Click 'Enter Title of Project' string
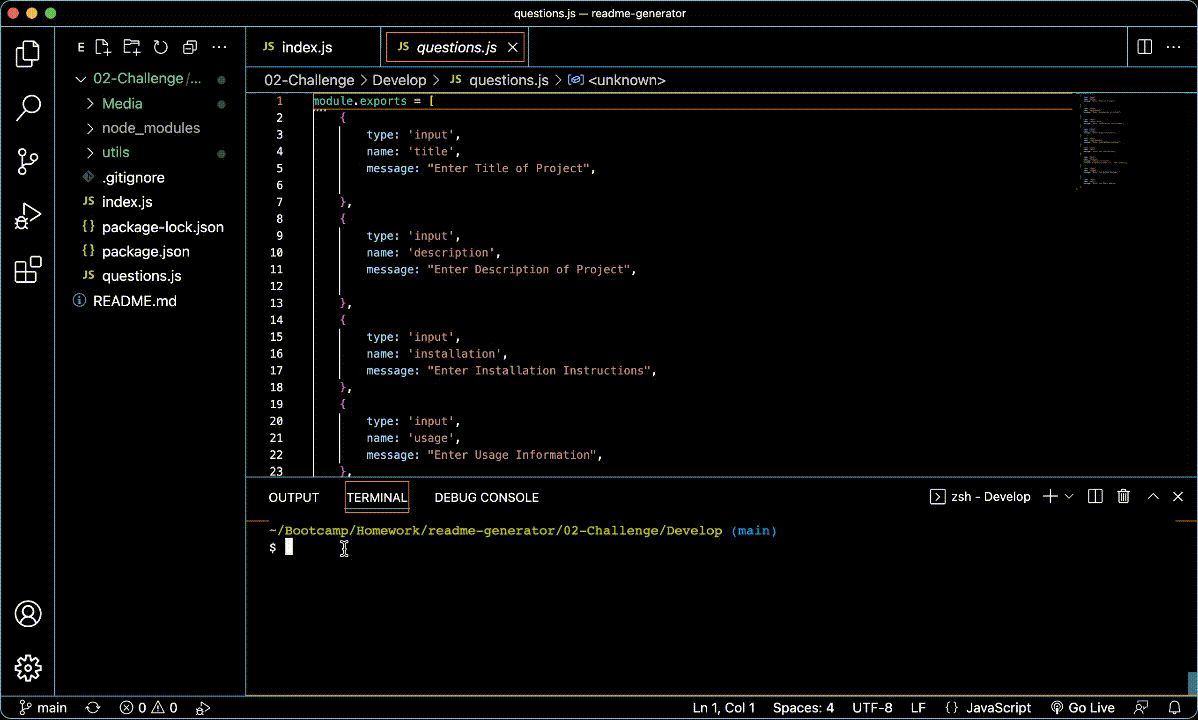This screenshot has width=1198, height=720. (510, 168)
